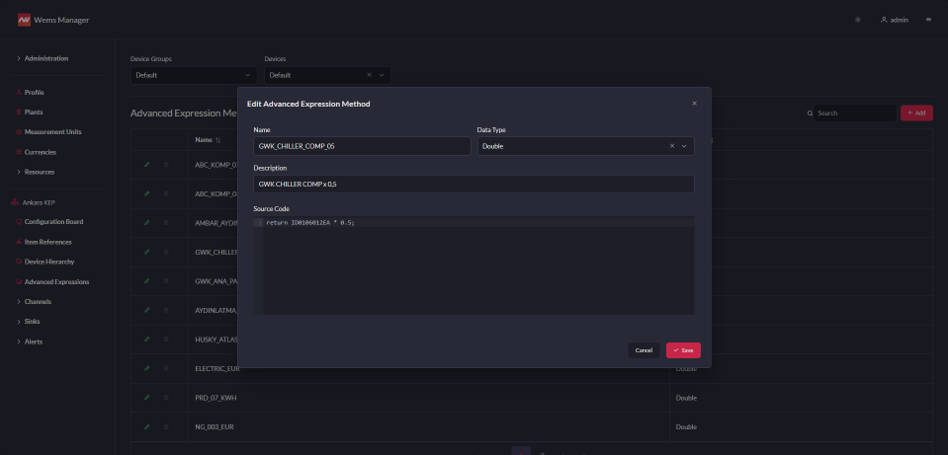Expand the Channels menu in sidebar
The height and width of the screenshot is (455, 948).
point(37,301)
